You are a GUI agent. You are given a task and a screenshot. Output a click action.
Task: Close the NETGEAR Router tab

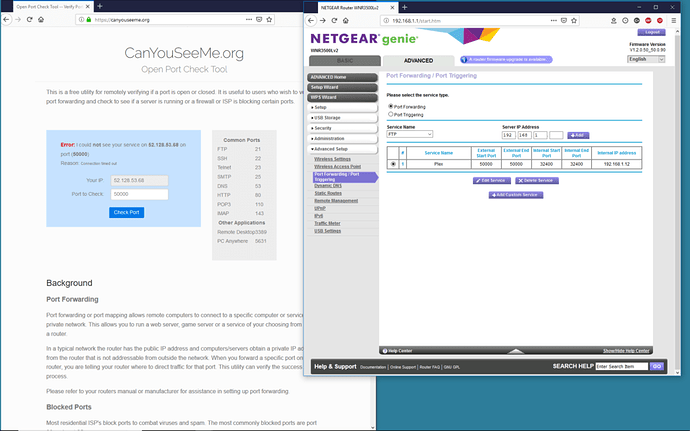point(391,7)
